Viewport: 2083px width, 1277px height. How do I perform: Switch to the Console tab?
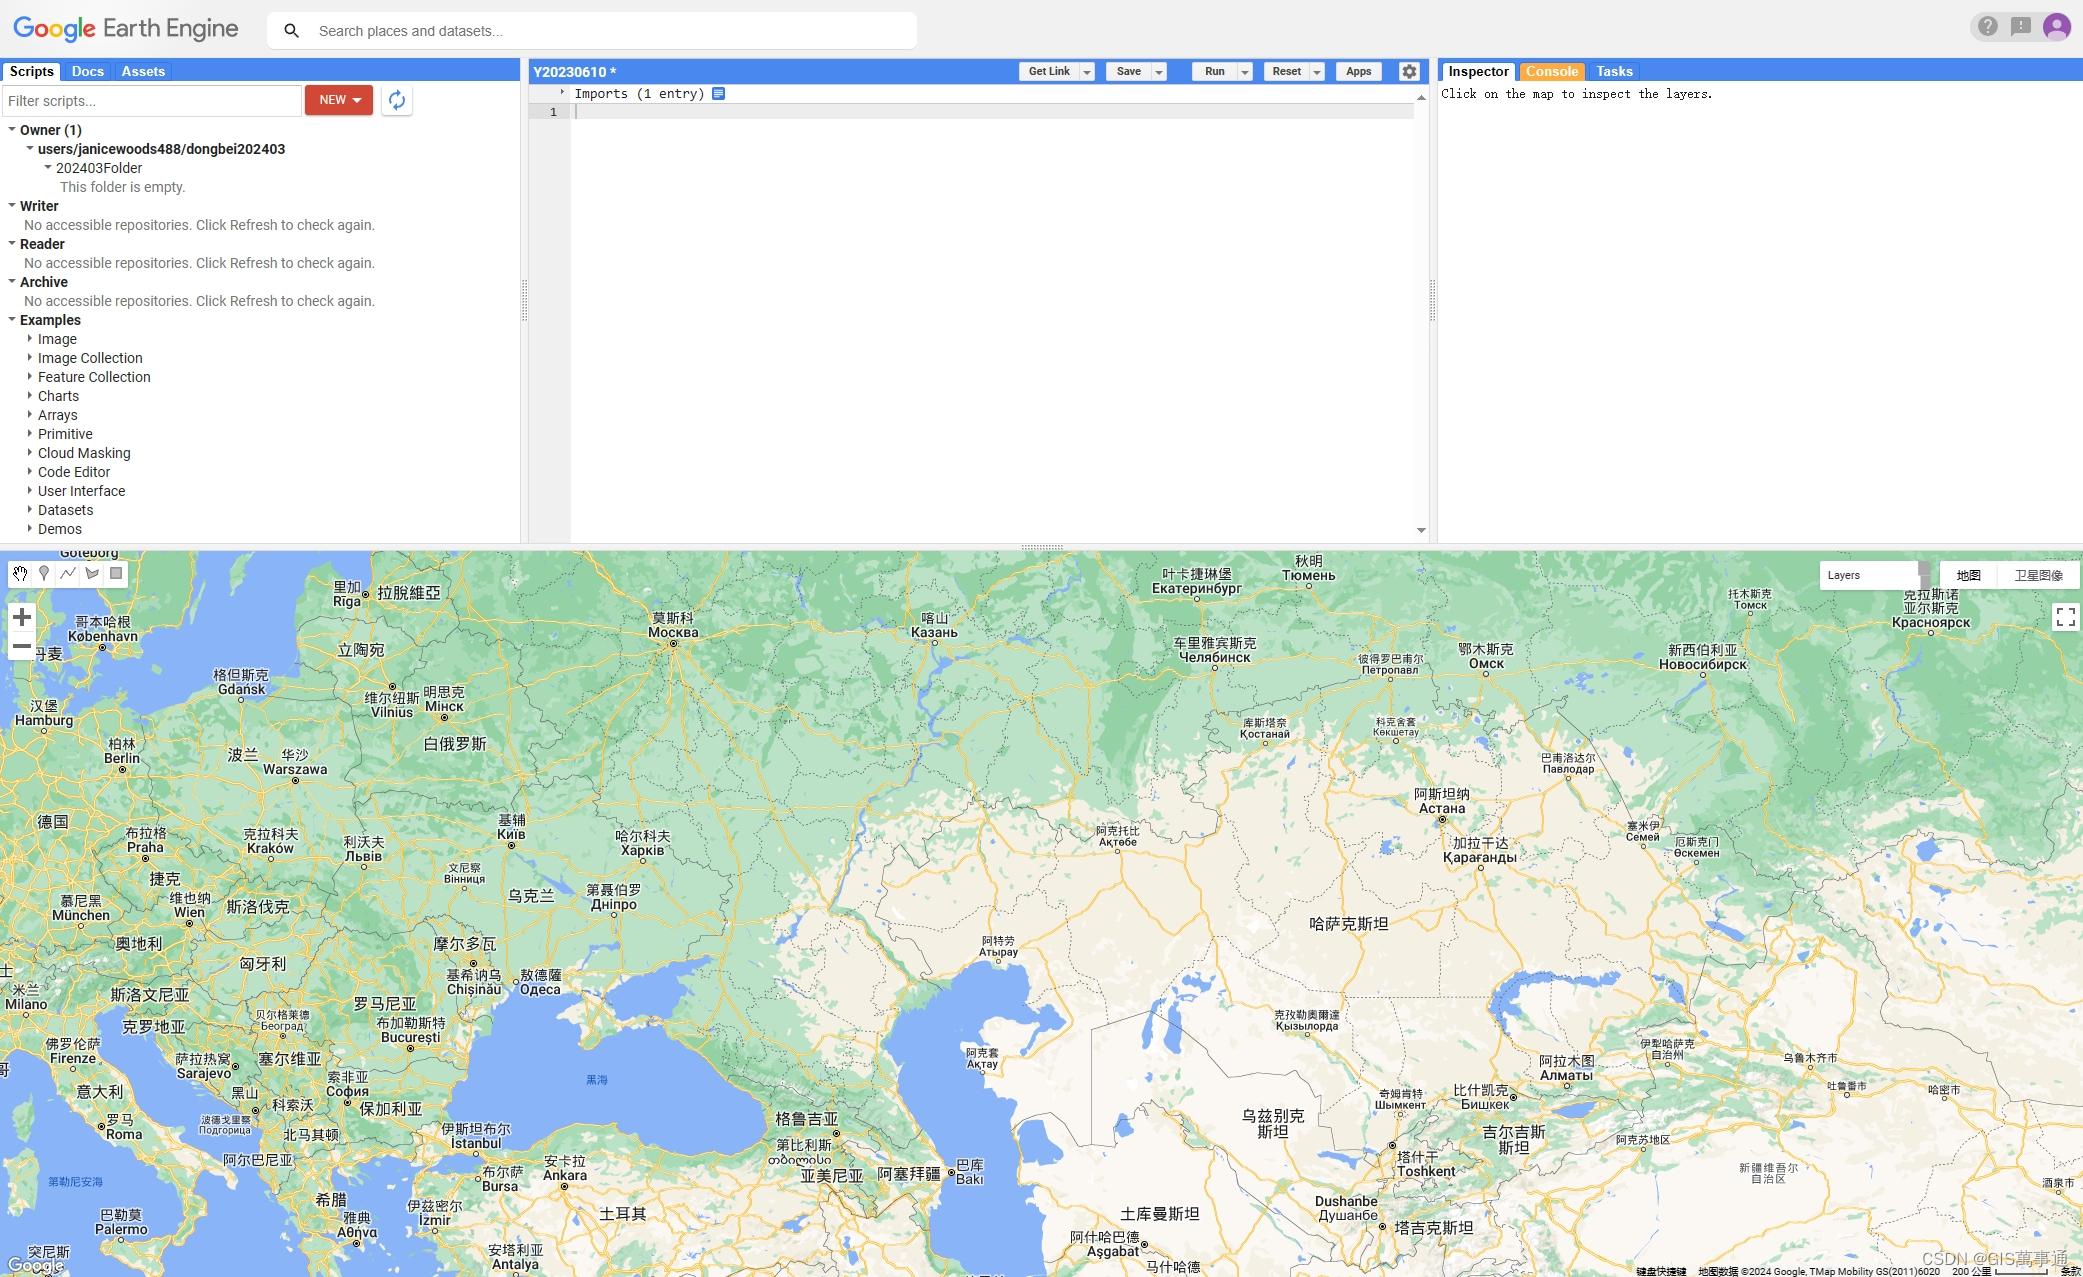[x=1551, y=71]
